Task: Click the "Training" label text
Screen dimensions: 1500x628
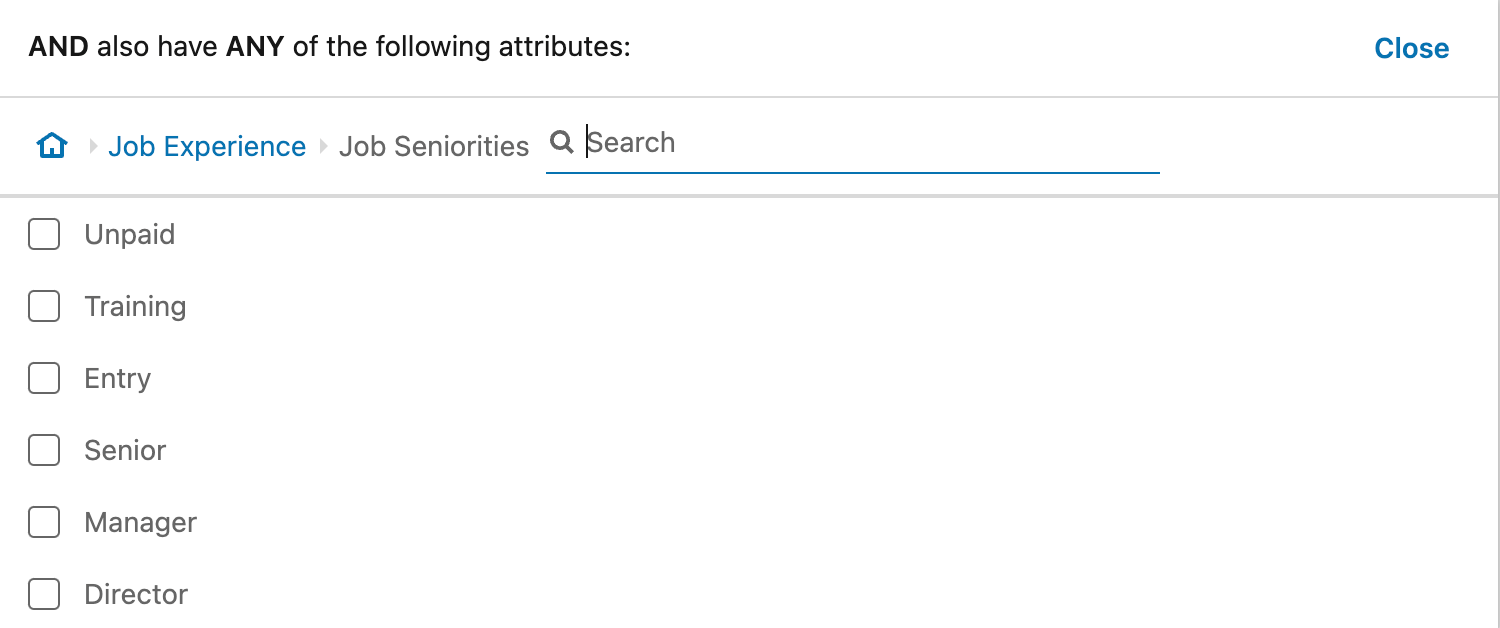Action: (135, 306)
